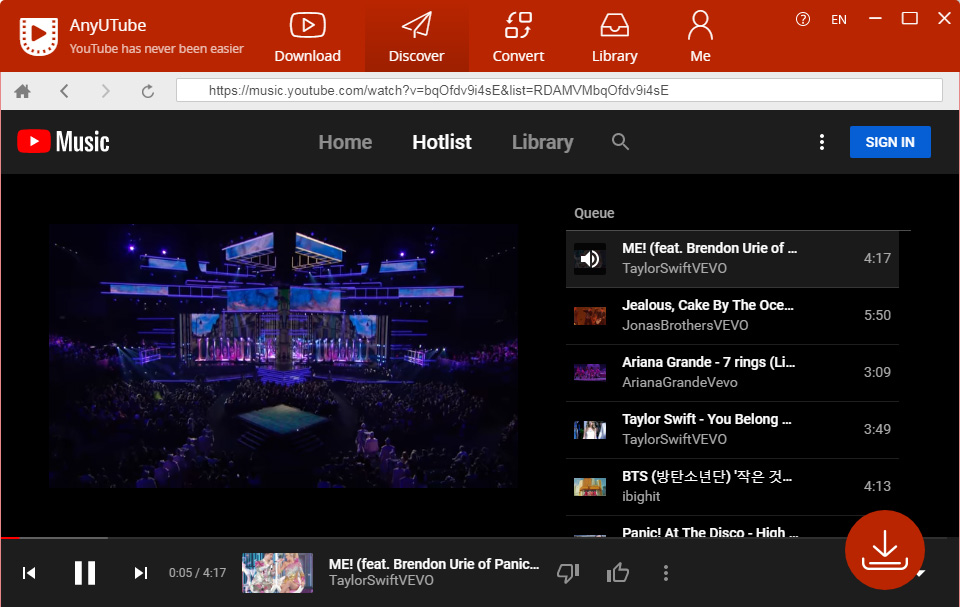The width and height of the screenshot is (960, 607).
Task: Open JonasBrothersVEVO channel in queue
Action: tap(685, 325)
